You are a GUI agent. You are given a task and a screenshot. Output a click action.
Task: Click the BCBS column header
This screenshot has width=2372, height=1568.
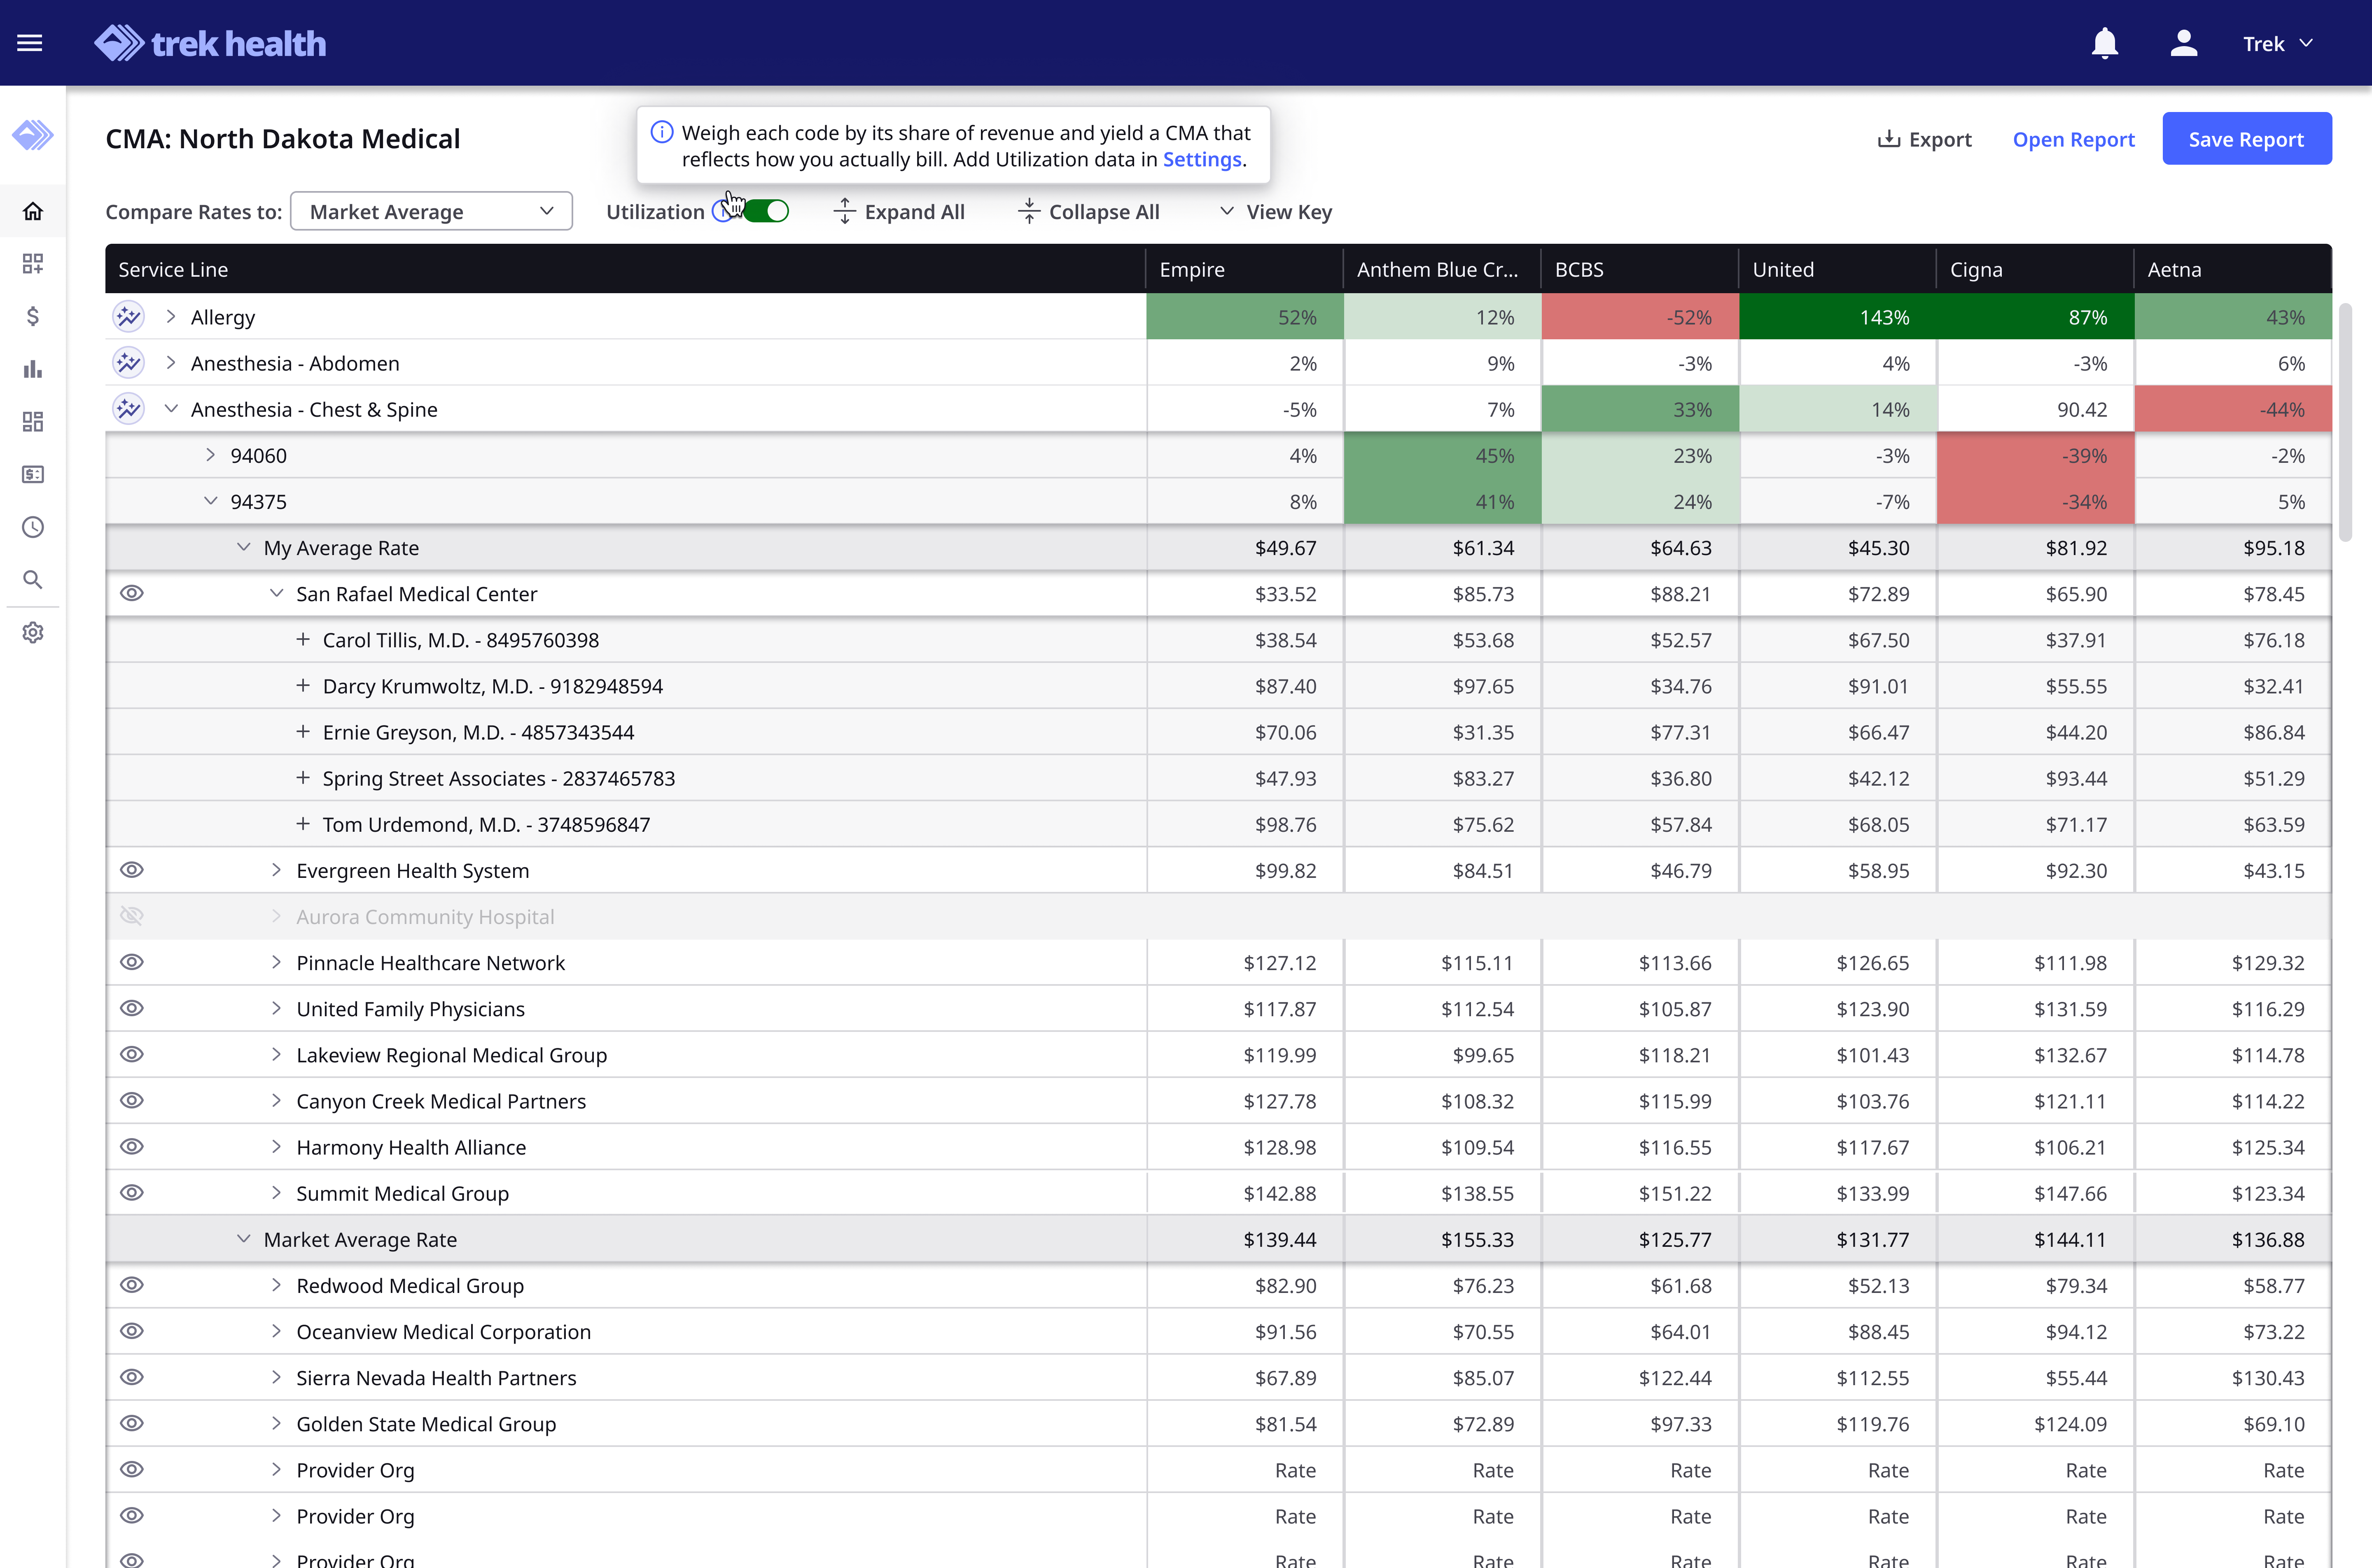(x=1640, y=269)
